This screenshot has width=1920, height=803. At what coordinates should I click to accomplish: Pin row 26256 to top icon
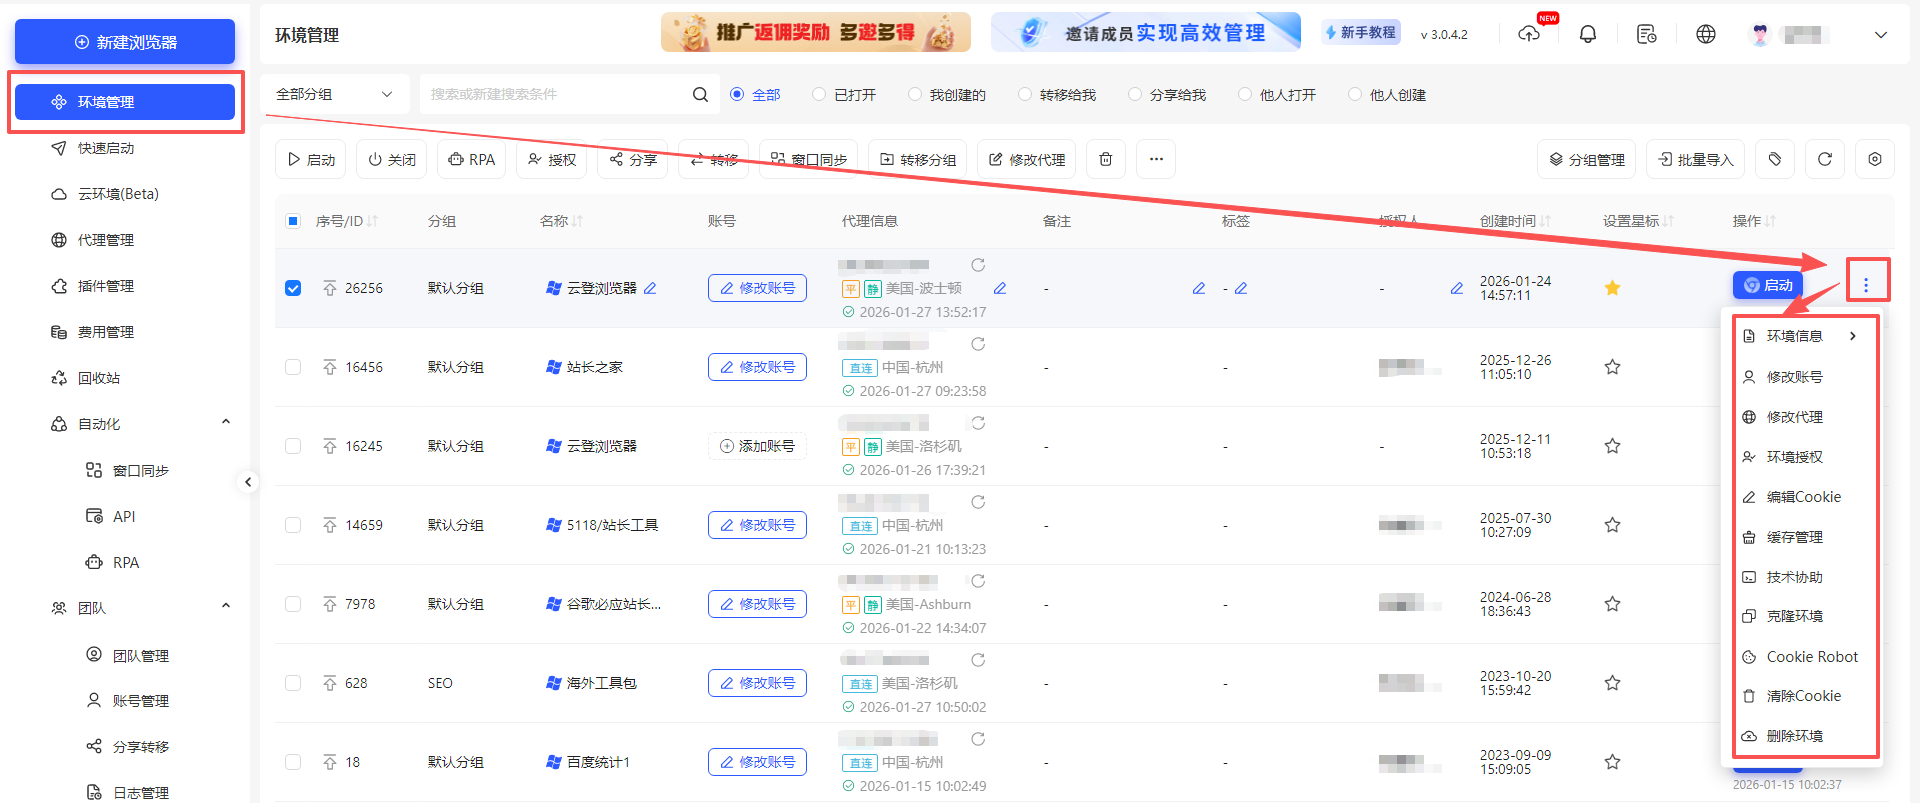330,288
